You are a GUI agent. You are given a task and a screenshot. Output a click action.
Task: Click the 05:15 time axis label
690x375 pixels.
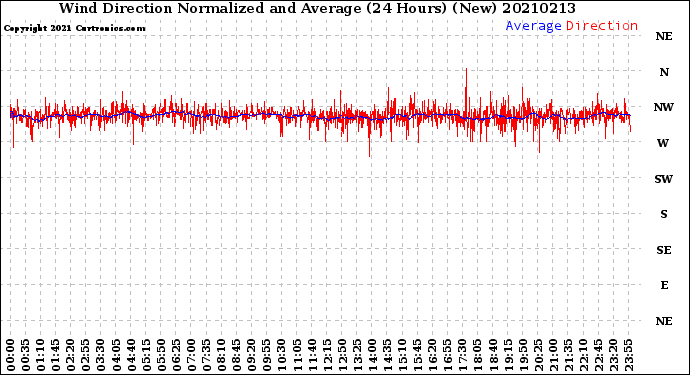146,355
